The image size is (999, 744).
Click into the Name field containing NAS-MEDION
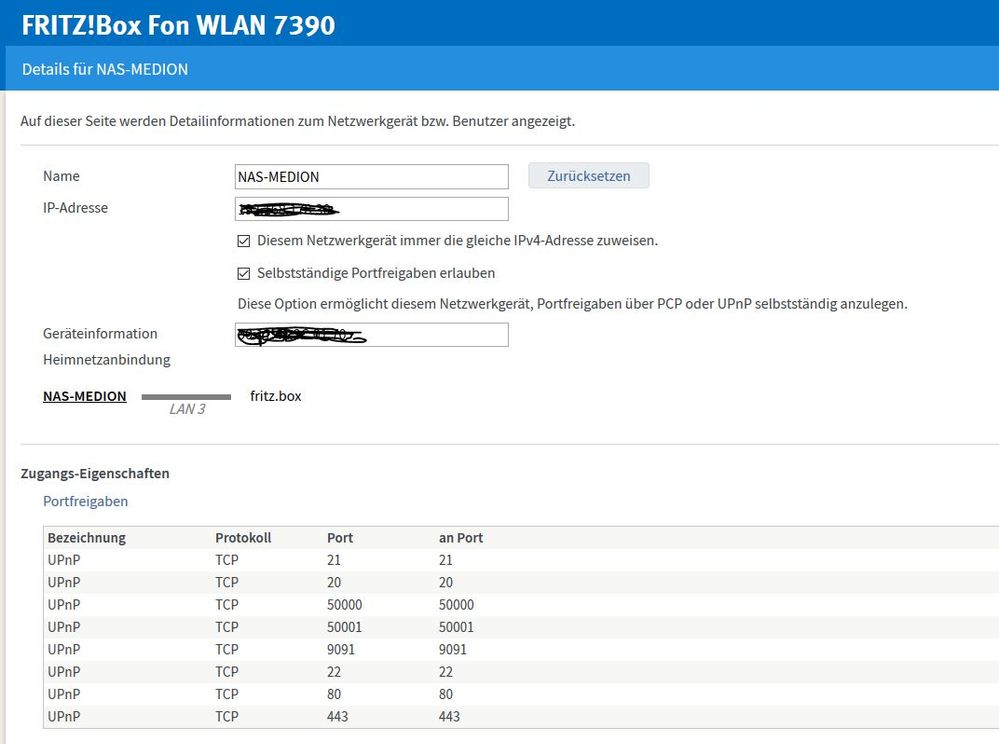371,177
